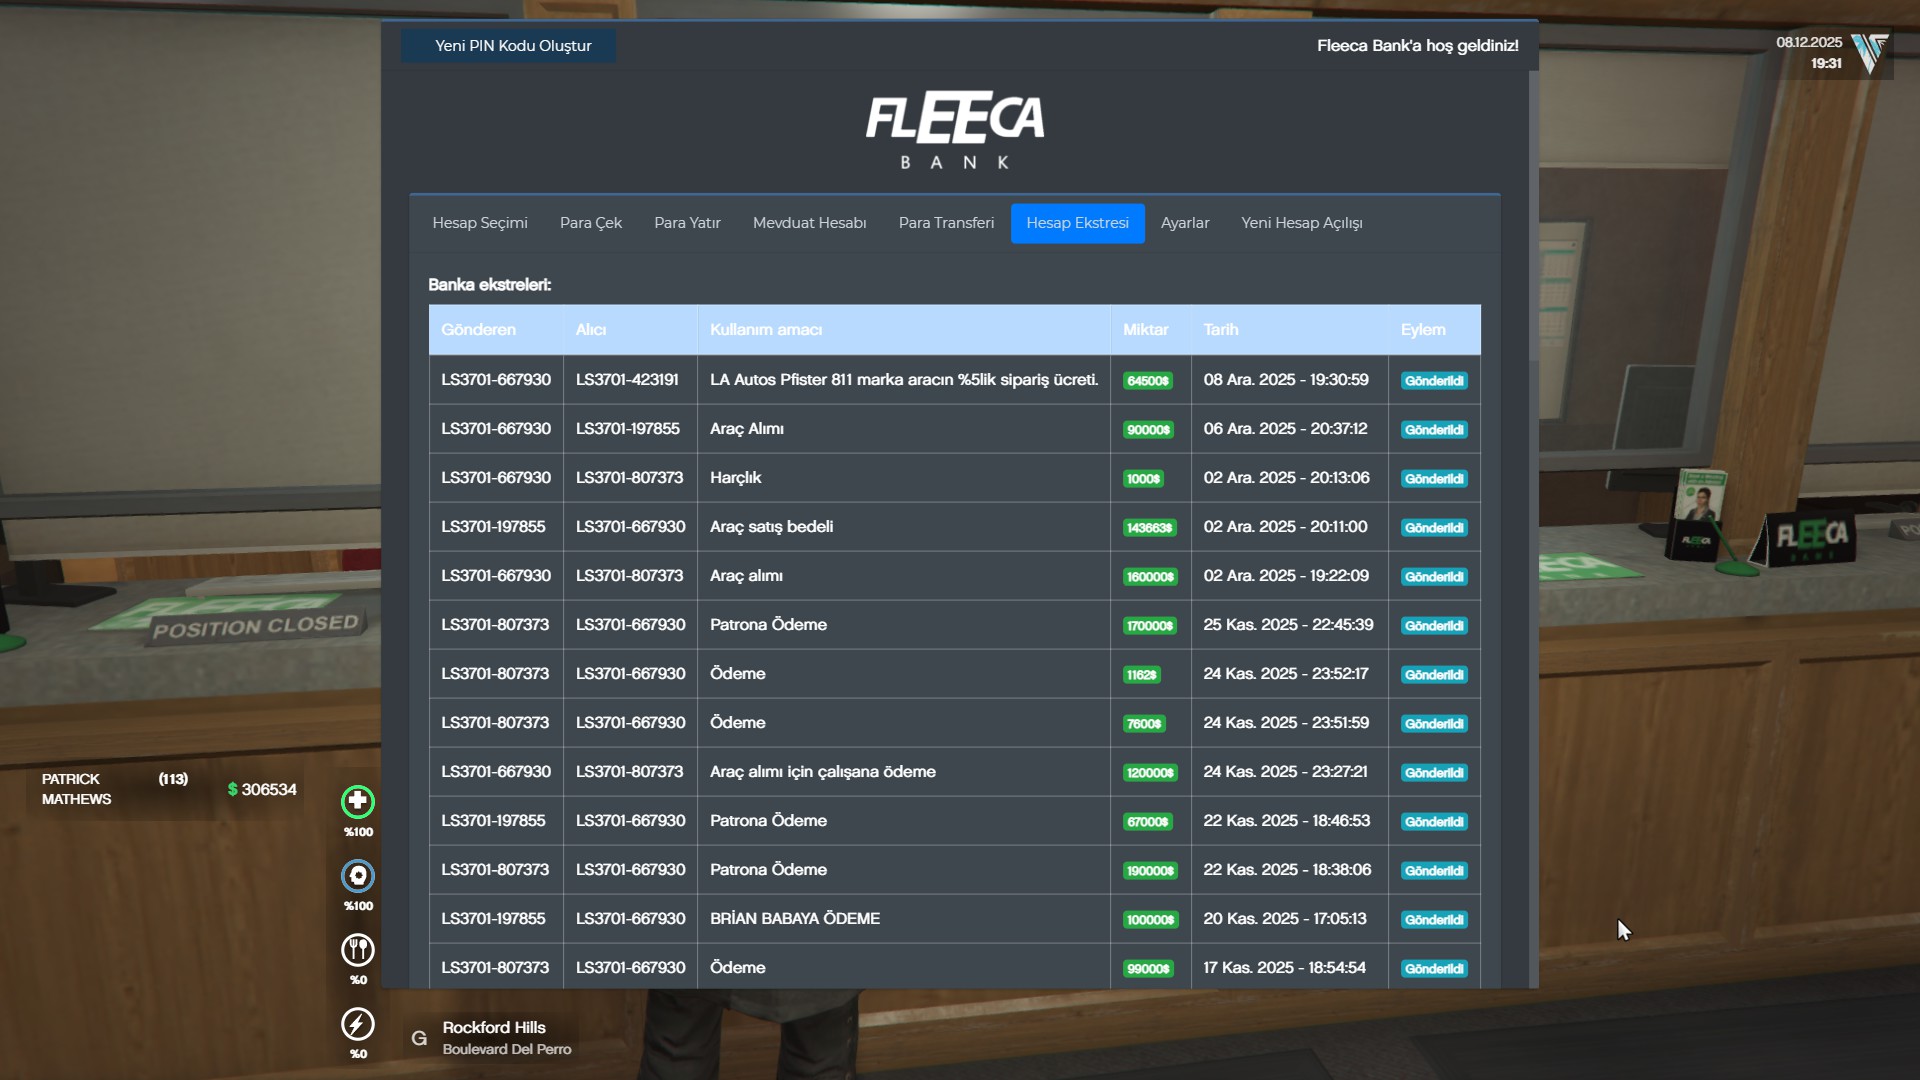Click Gönderildi badge for BRİAN BABAYA ÖDEME row
This screenshot has width=1920, height=1080.
point(1434,920)
